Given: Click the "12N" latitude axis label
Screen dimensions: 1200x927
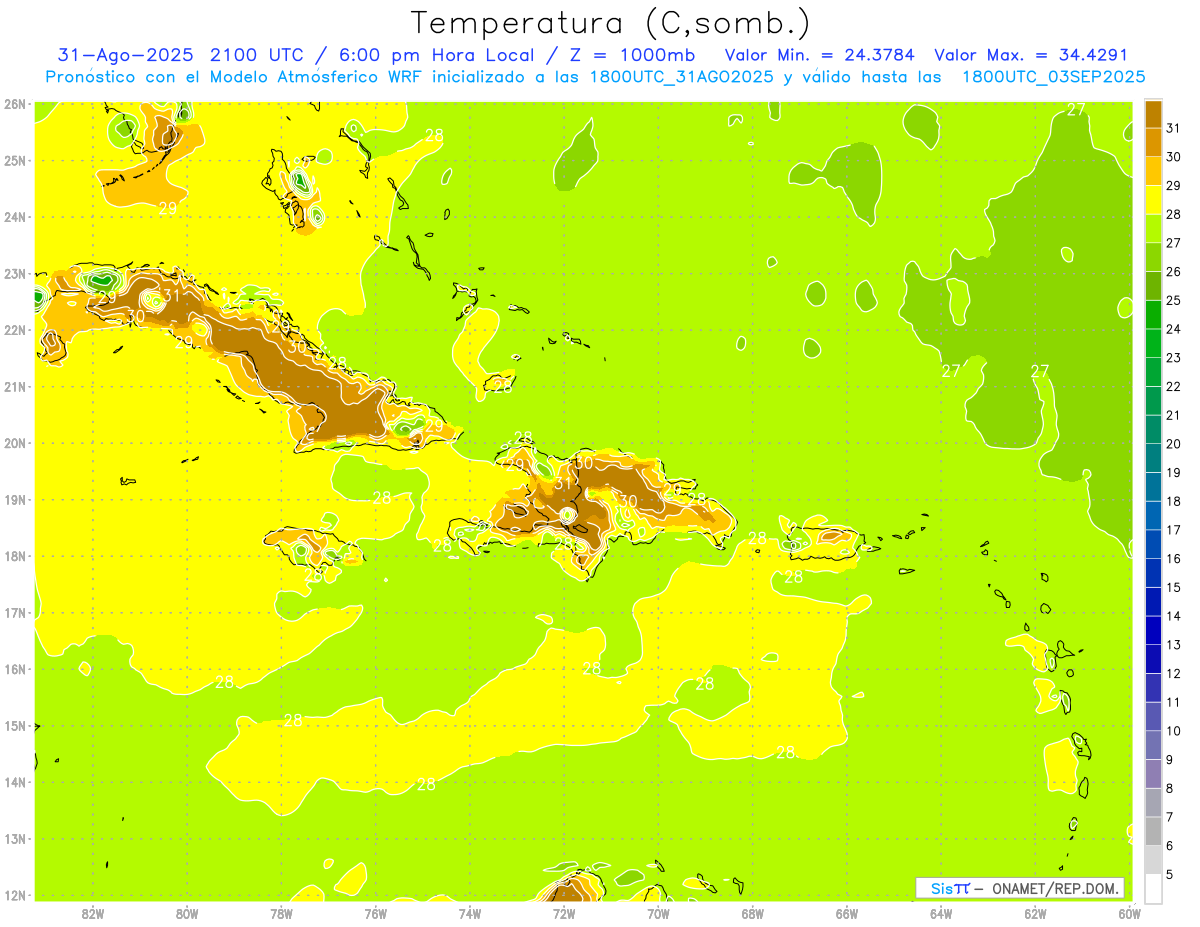Looking at the screenshot, I should coord(15,895).
